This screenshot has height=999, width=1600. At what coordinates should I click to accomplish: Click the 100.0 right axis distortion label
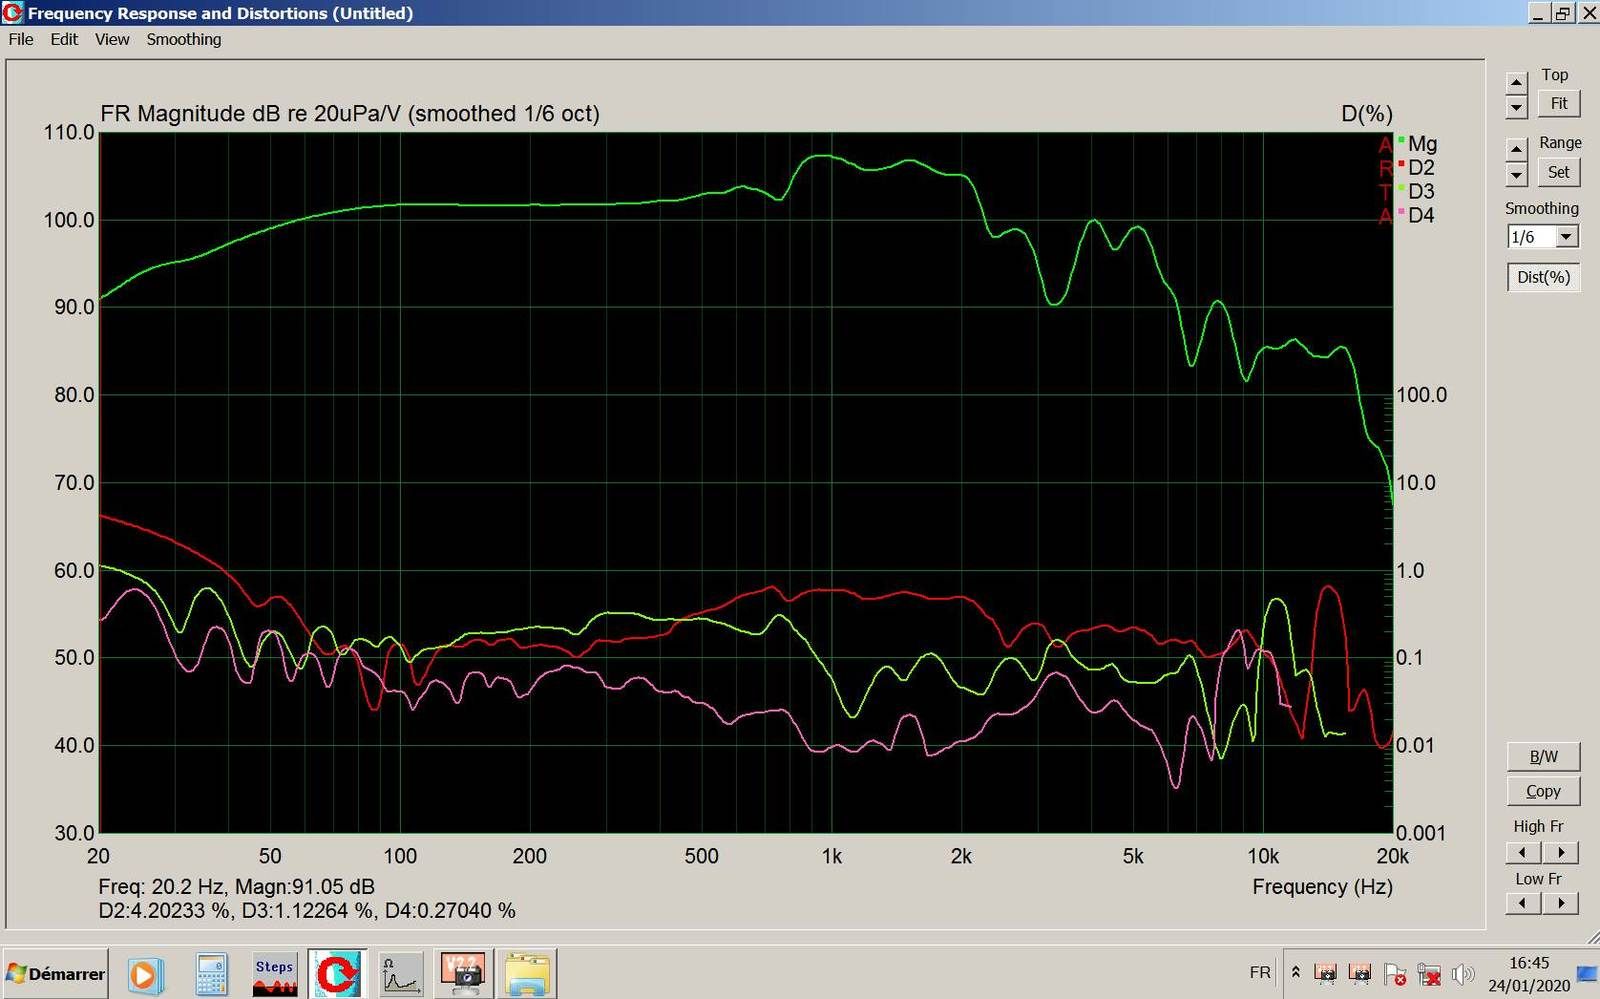point(1422,395)
